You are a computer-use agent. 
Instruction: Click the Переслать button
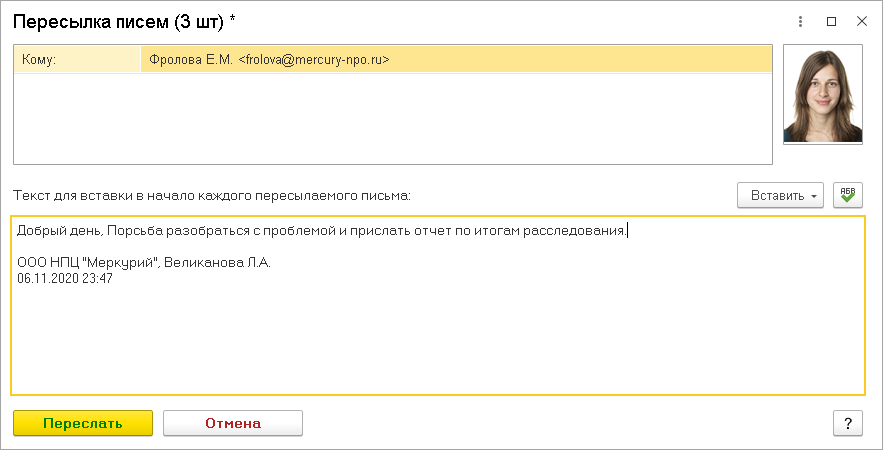(83, 423)
